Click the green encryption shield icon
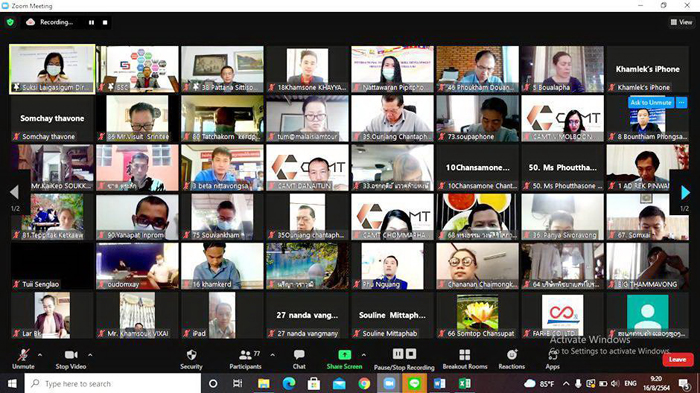This screenshot has height=393, width=700. [x=10, y=22]
